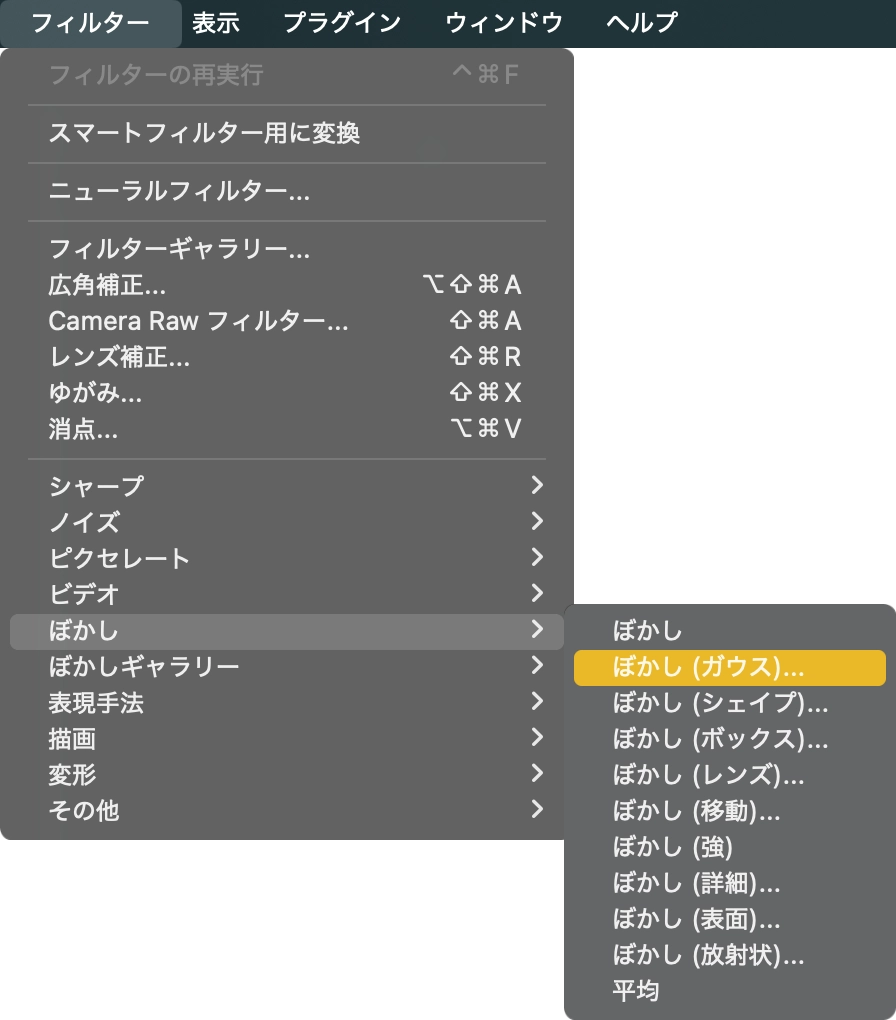Screen dimensions: 896x1020
Task: Open レンズ補正... filter
Action: click(119, 357)
